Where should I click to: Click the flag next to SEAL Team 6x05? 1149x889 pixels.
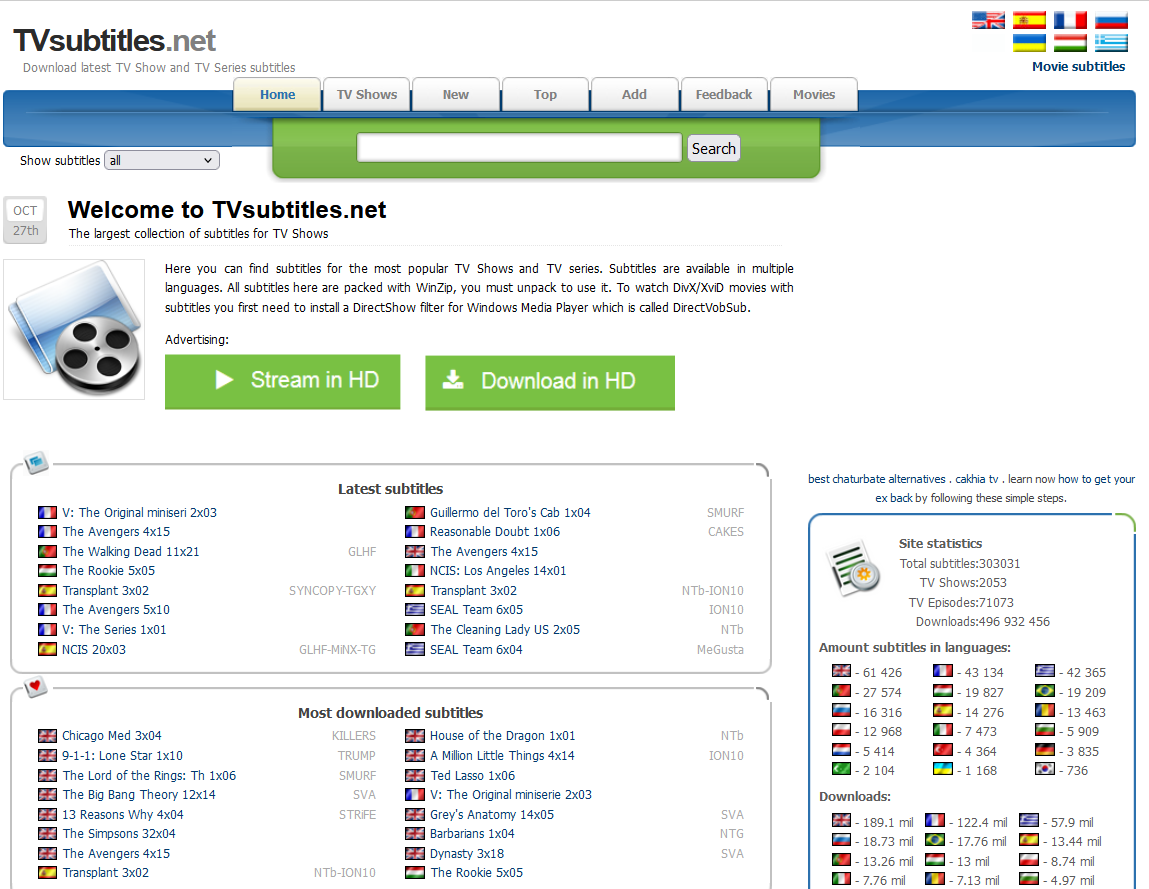pyautogui.click(x=415, y=610)
